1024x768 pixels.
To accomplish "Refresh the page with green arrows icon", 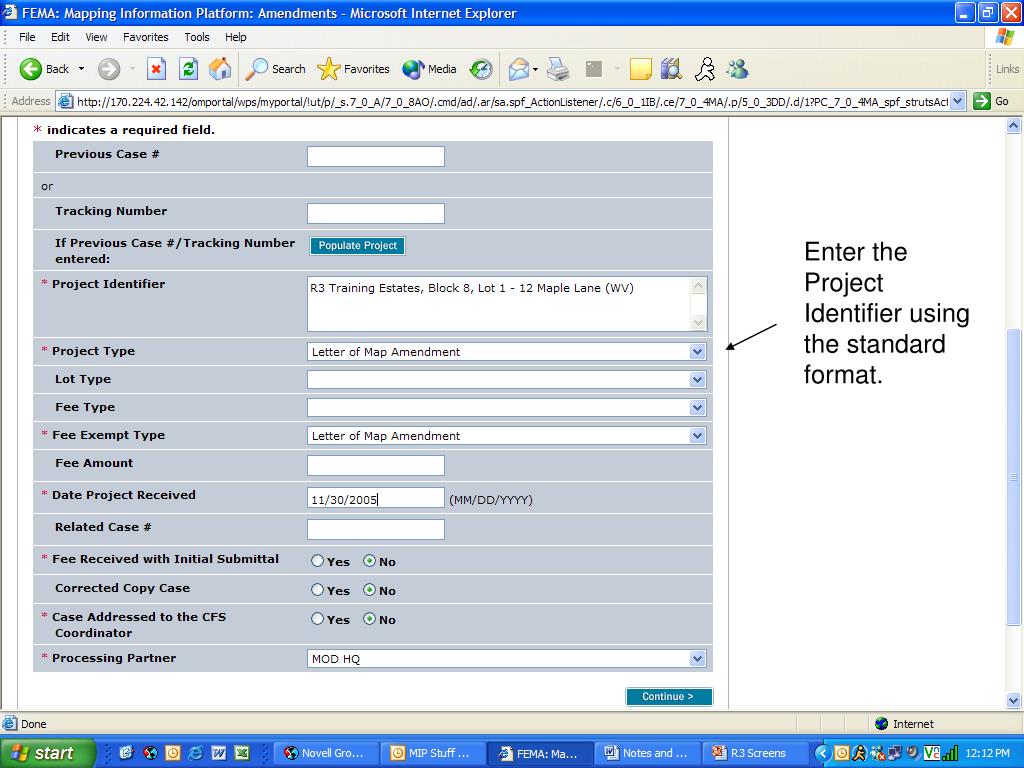I will pos(188,69).
